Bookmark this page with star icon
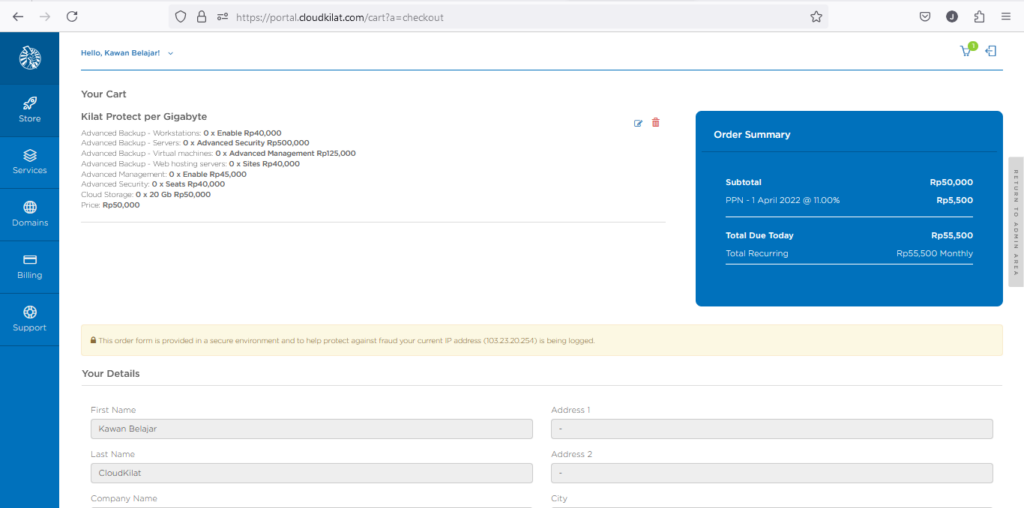Image resolution: width=1024 pixels, height=508 pixels. tap(816, 17)
